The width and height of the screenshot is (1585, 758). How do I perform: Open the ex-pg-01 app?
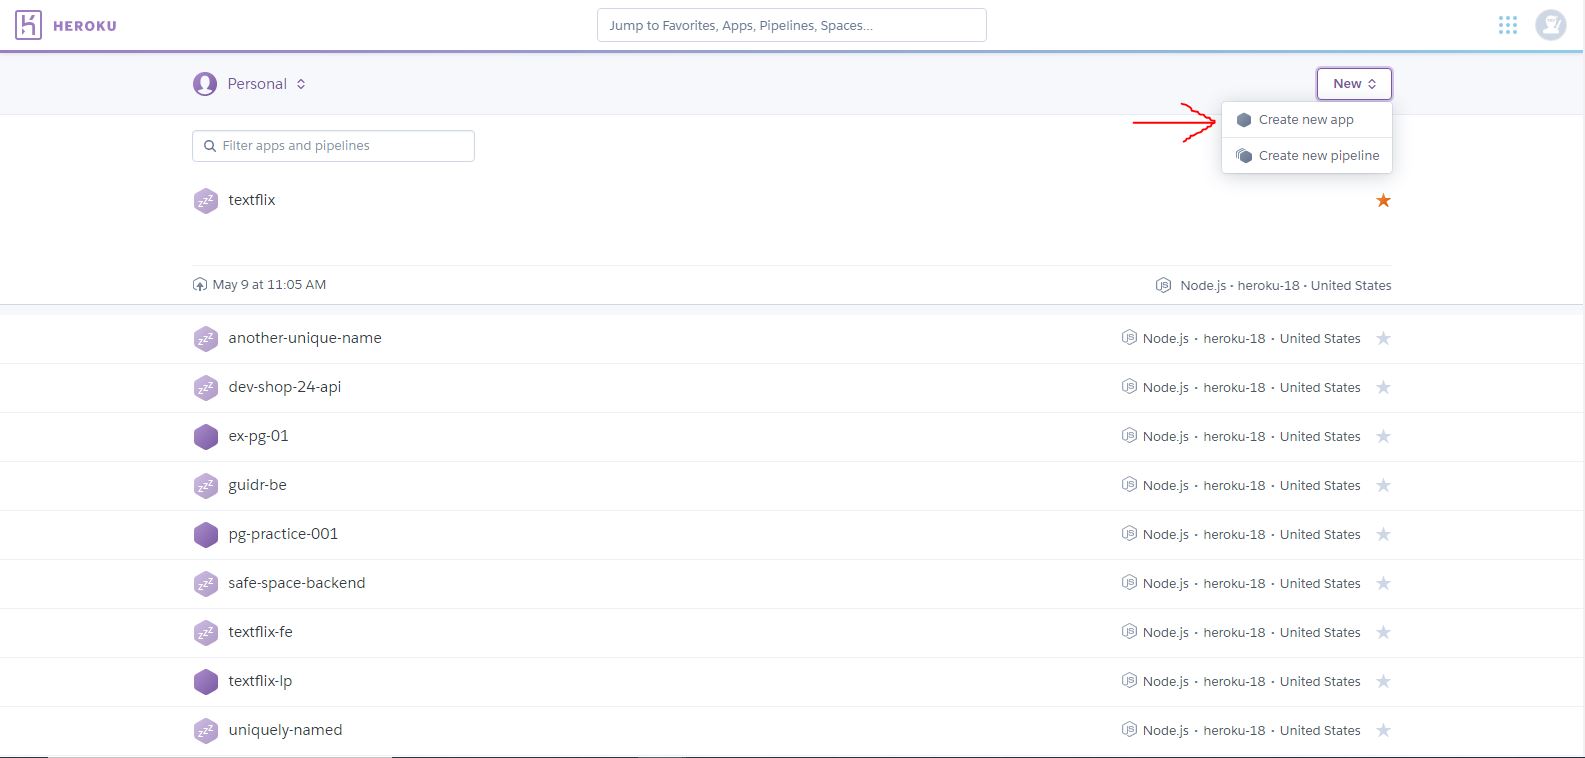258,436
